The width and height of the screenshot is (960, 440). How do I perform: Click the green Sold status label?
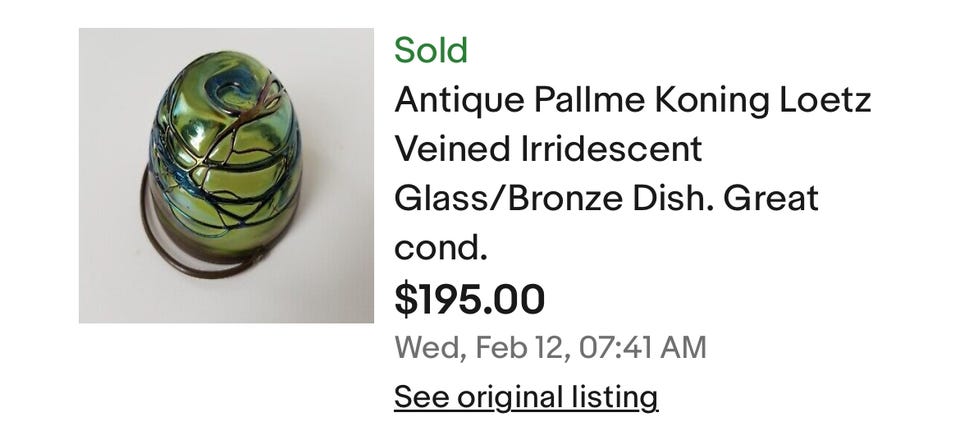430,50
